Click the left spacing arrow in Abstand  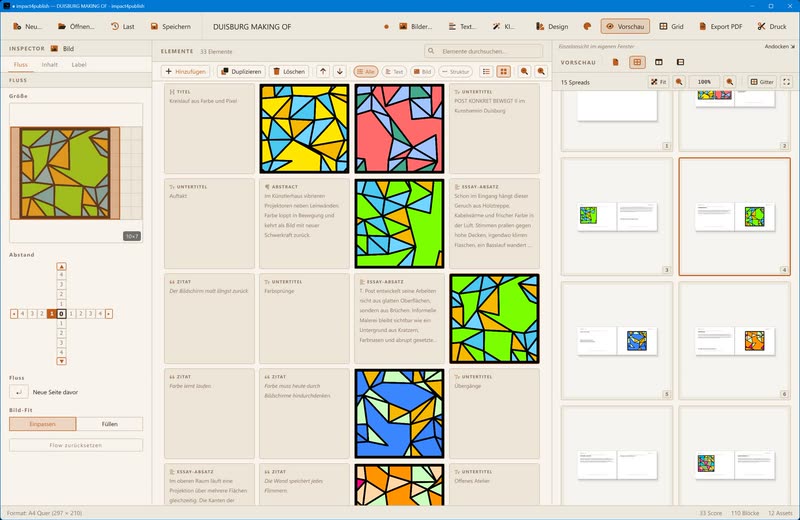pyautogui.click(x=14, y=314)
